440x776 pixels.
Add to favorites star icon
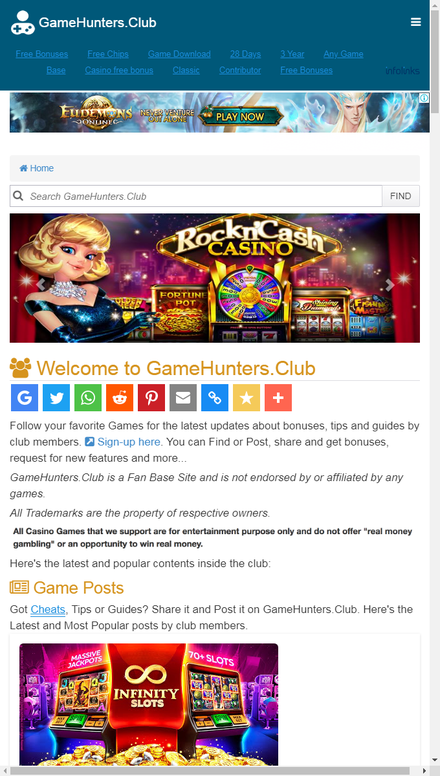point(246,397)
